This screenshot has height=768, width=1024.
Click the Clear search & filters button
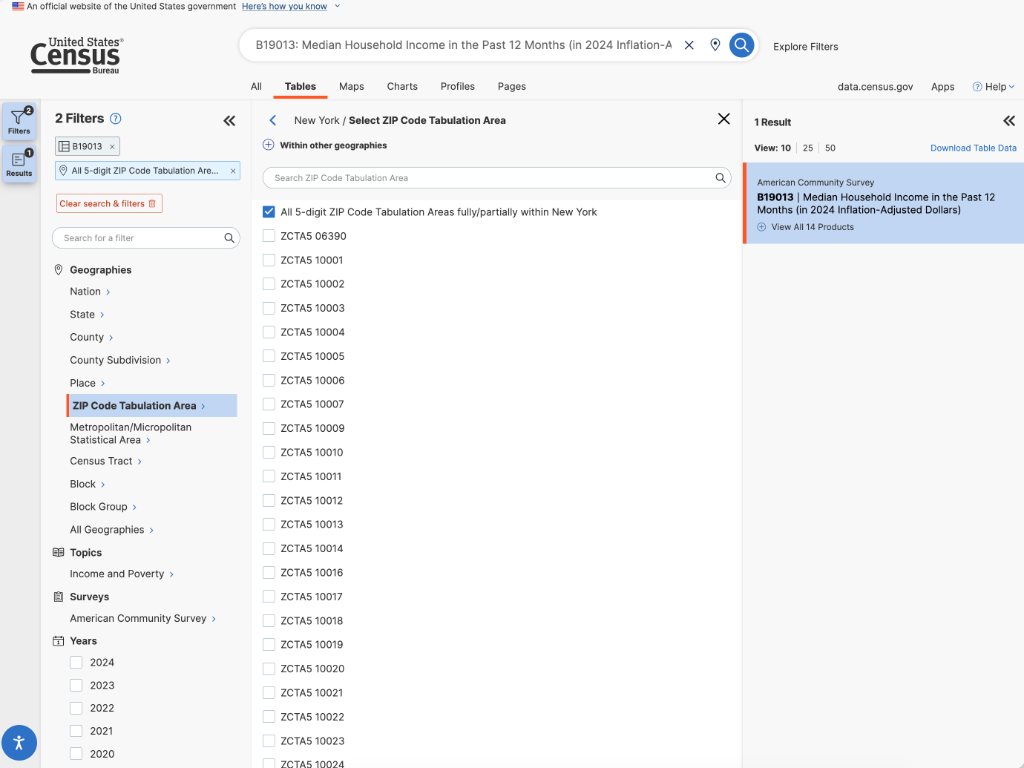(109, 204)
